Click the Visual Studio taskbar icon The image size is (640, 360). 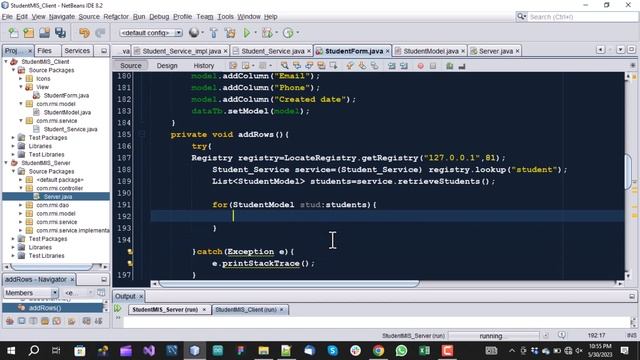[149, 351]
